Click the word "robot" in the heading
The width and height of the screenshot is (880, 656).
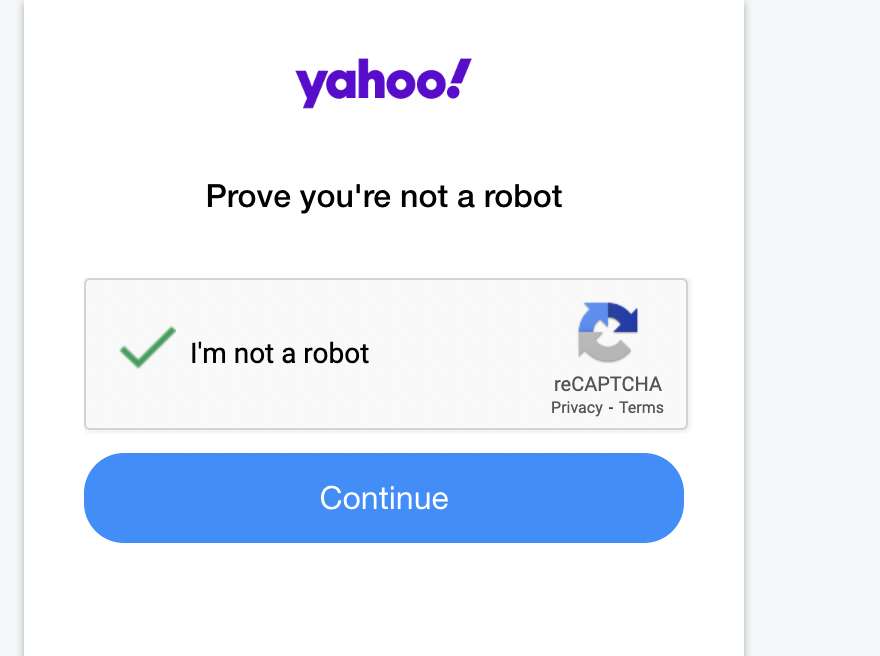tap(522, 195)
